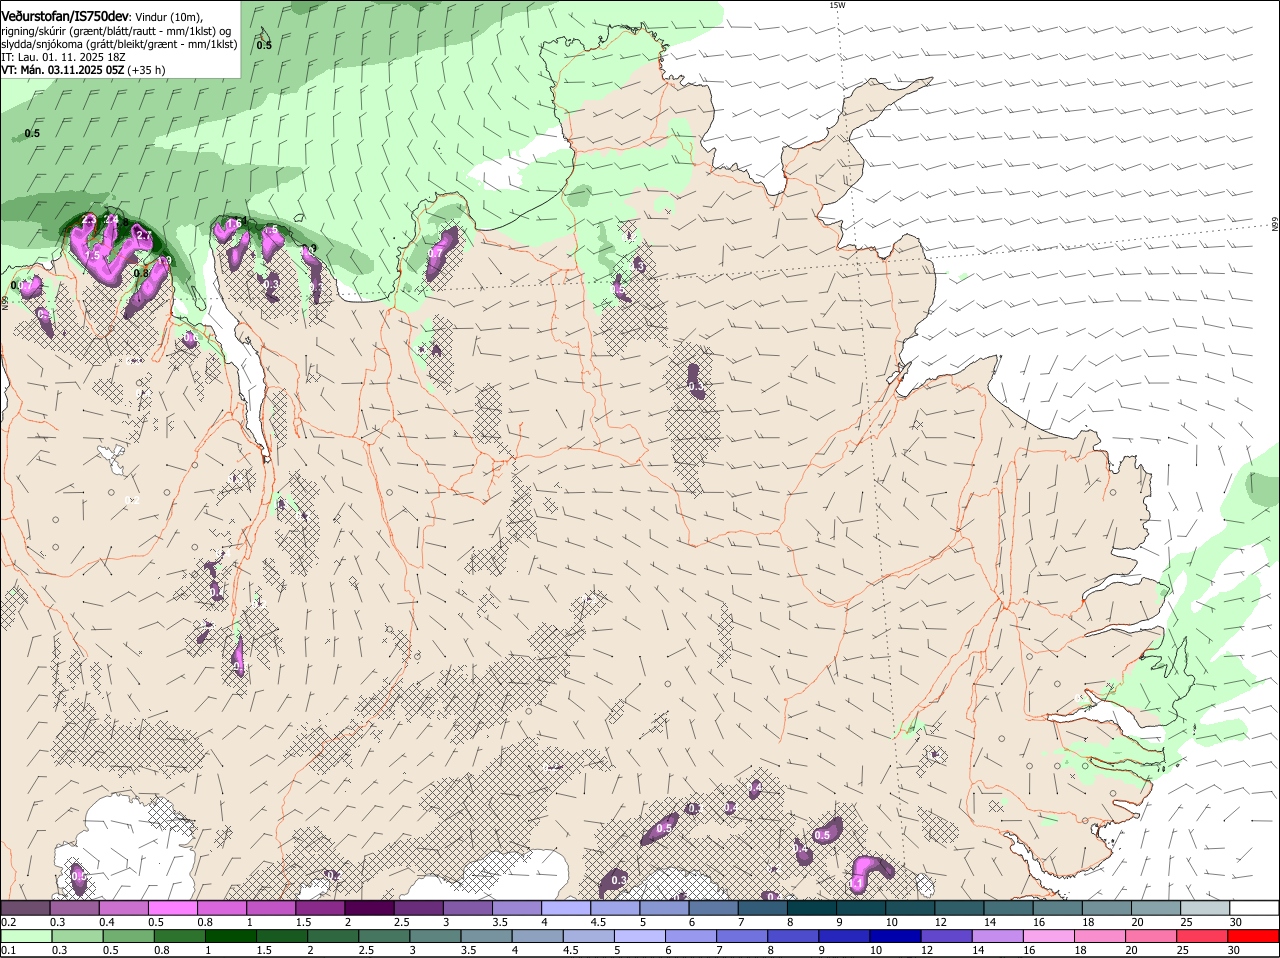Pick the dark green swatch between 1 and 1.5, rain legend
Image resolution: width=1280 pixels, height=958 pixels.
(233, 937)
